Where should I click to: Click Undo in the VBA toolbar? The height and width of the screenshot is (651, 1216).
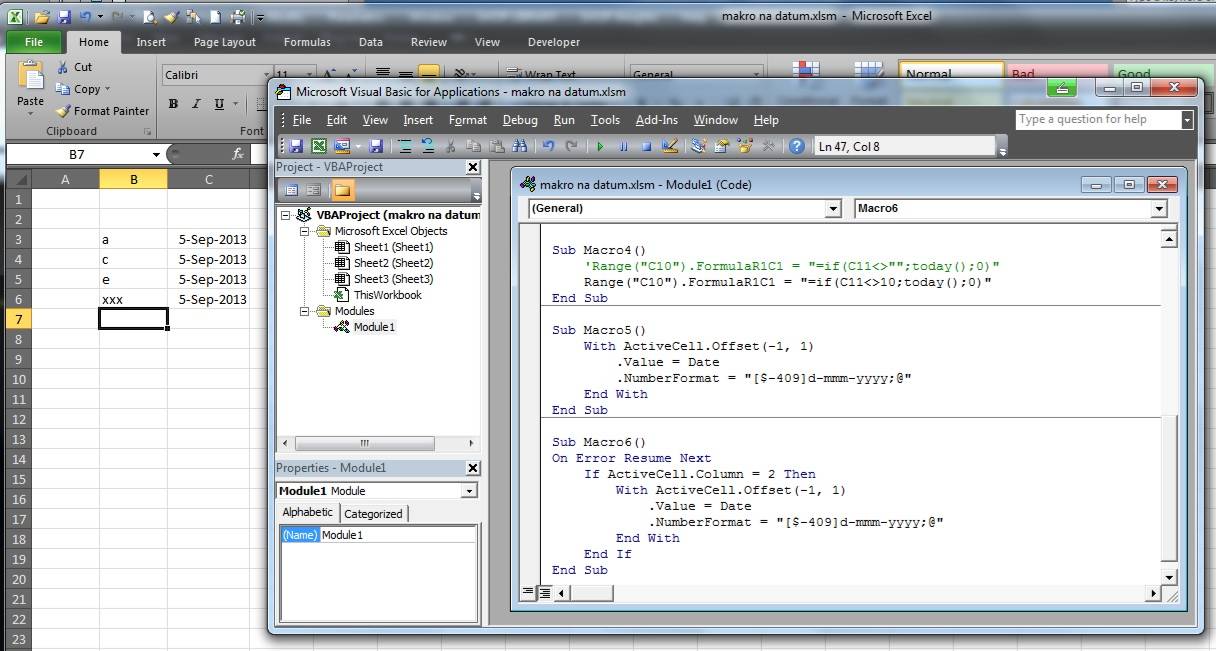(548, 146)
